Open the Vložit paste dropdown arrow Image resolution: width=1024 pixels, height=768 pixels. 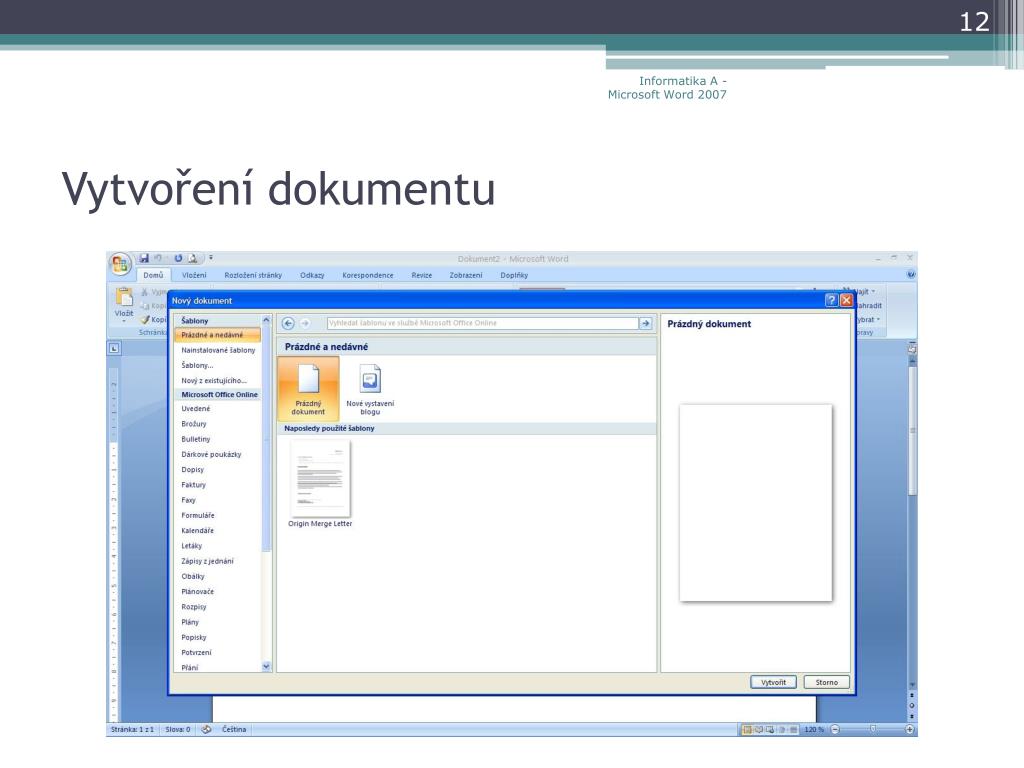pos(123,321)
